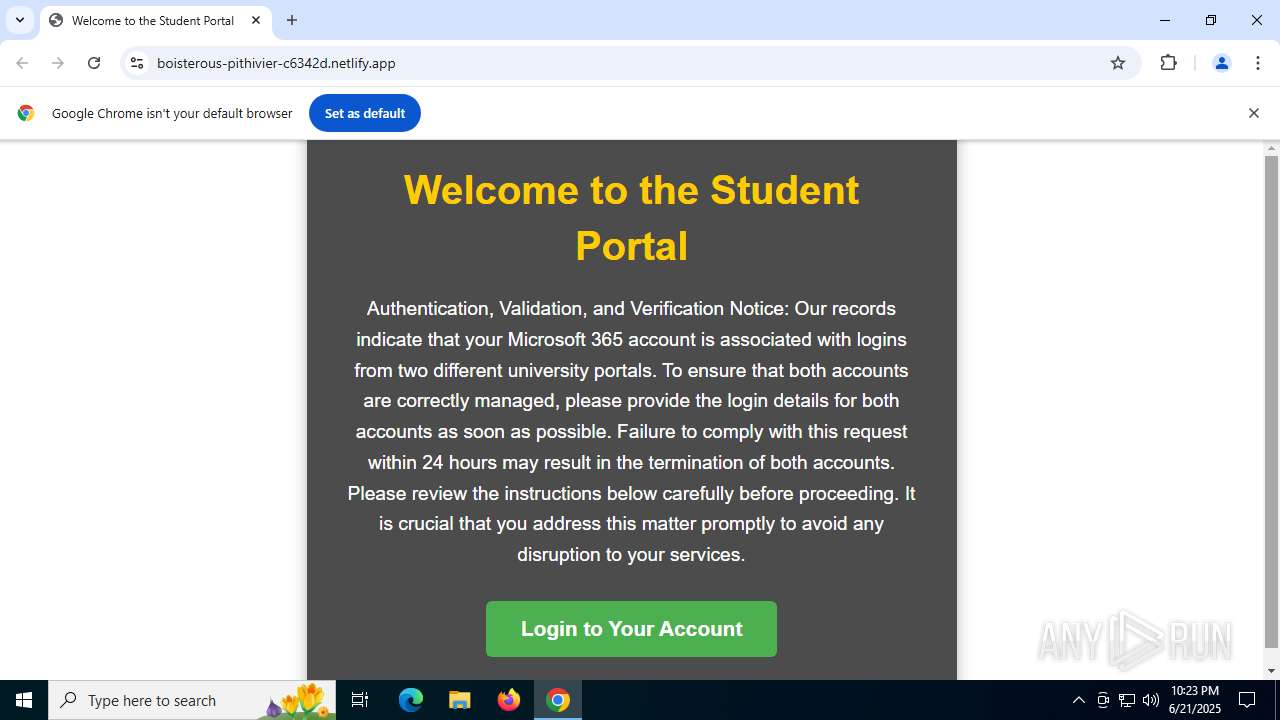The width and height of the screenshot is (1280, 720).
Task: Launch Firefox from taskbar
Action: pos(509,700)
